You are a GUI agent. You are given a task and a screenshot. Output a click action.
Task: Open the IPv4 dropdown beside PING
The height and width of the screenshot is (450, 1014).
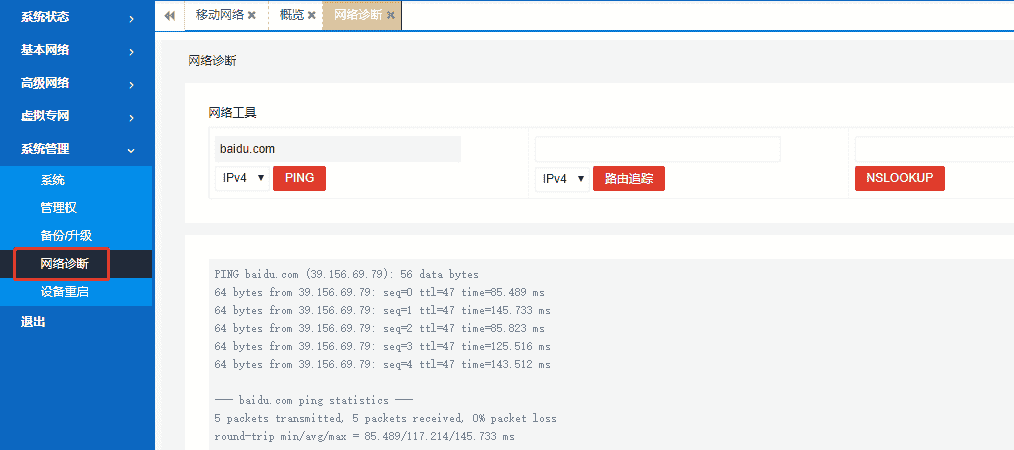(242, 178)
